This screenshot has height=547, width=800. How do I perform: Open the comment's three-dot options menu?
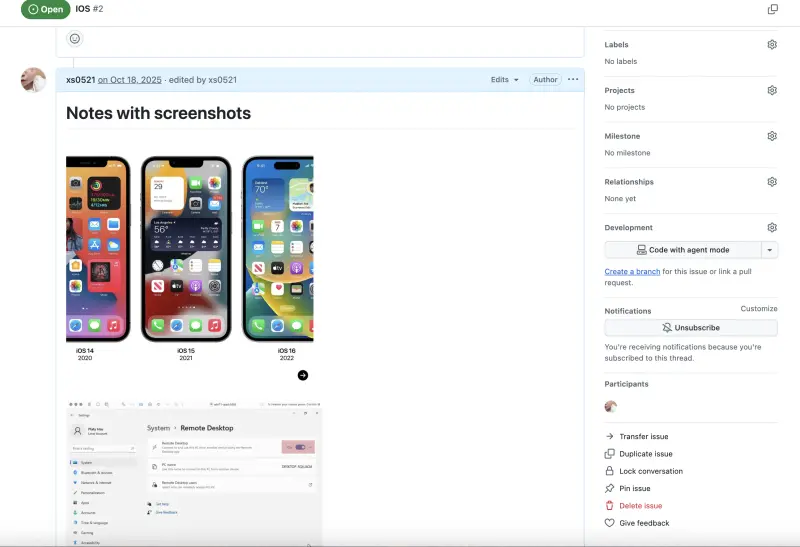(x=573, y=80)
